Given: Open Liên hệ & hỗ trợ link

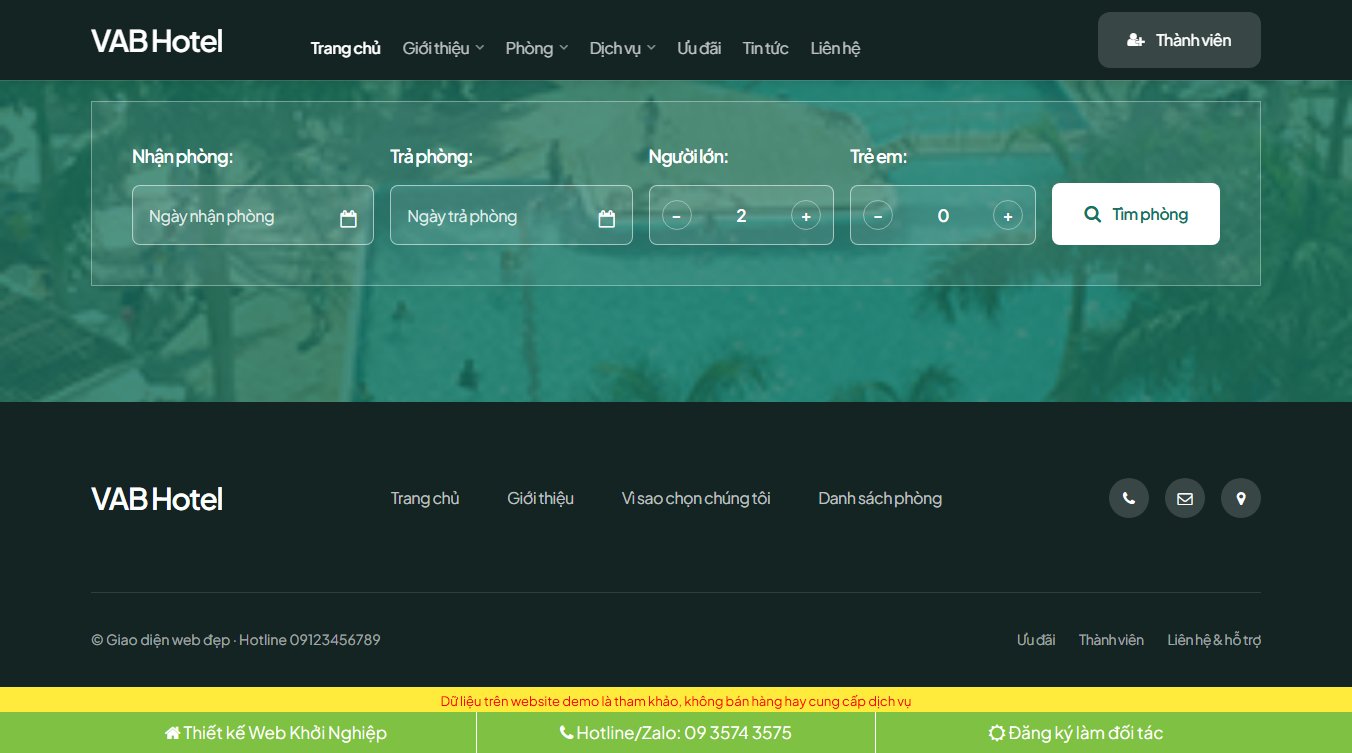Looking at the screenshot, I should point(1214,640).
